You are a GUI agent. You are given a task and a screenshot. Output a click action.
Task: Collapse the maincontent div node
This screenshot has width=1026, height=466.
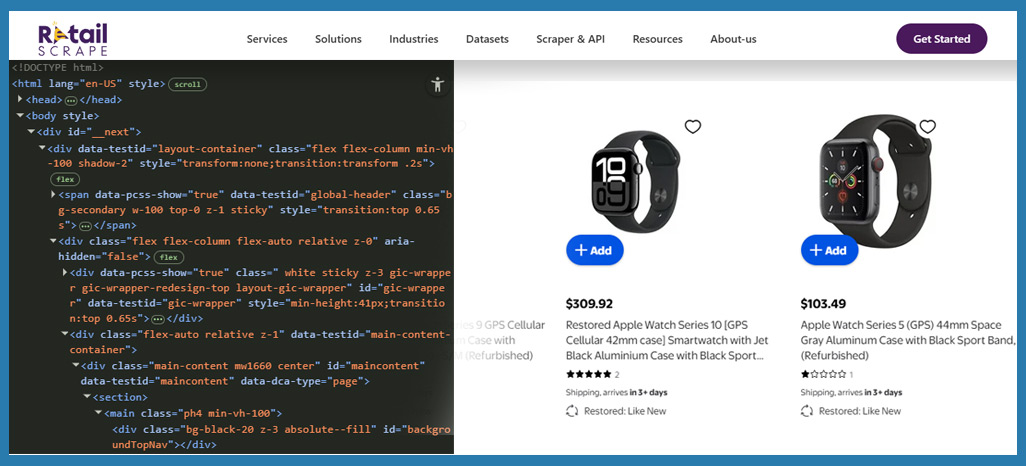coord(75,365)
